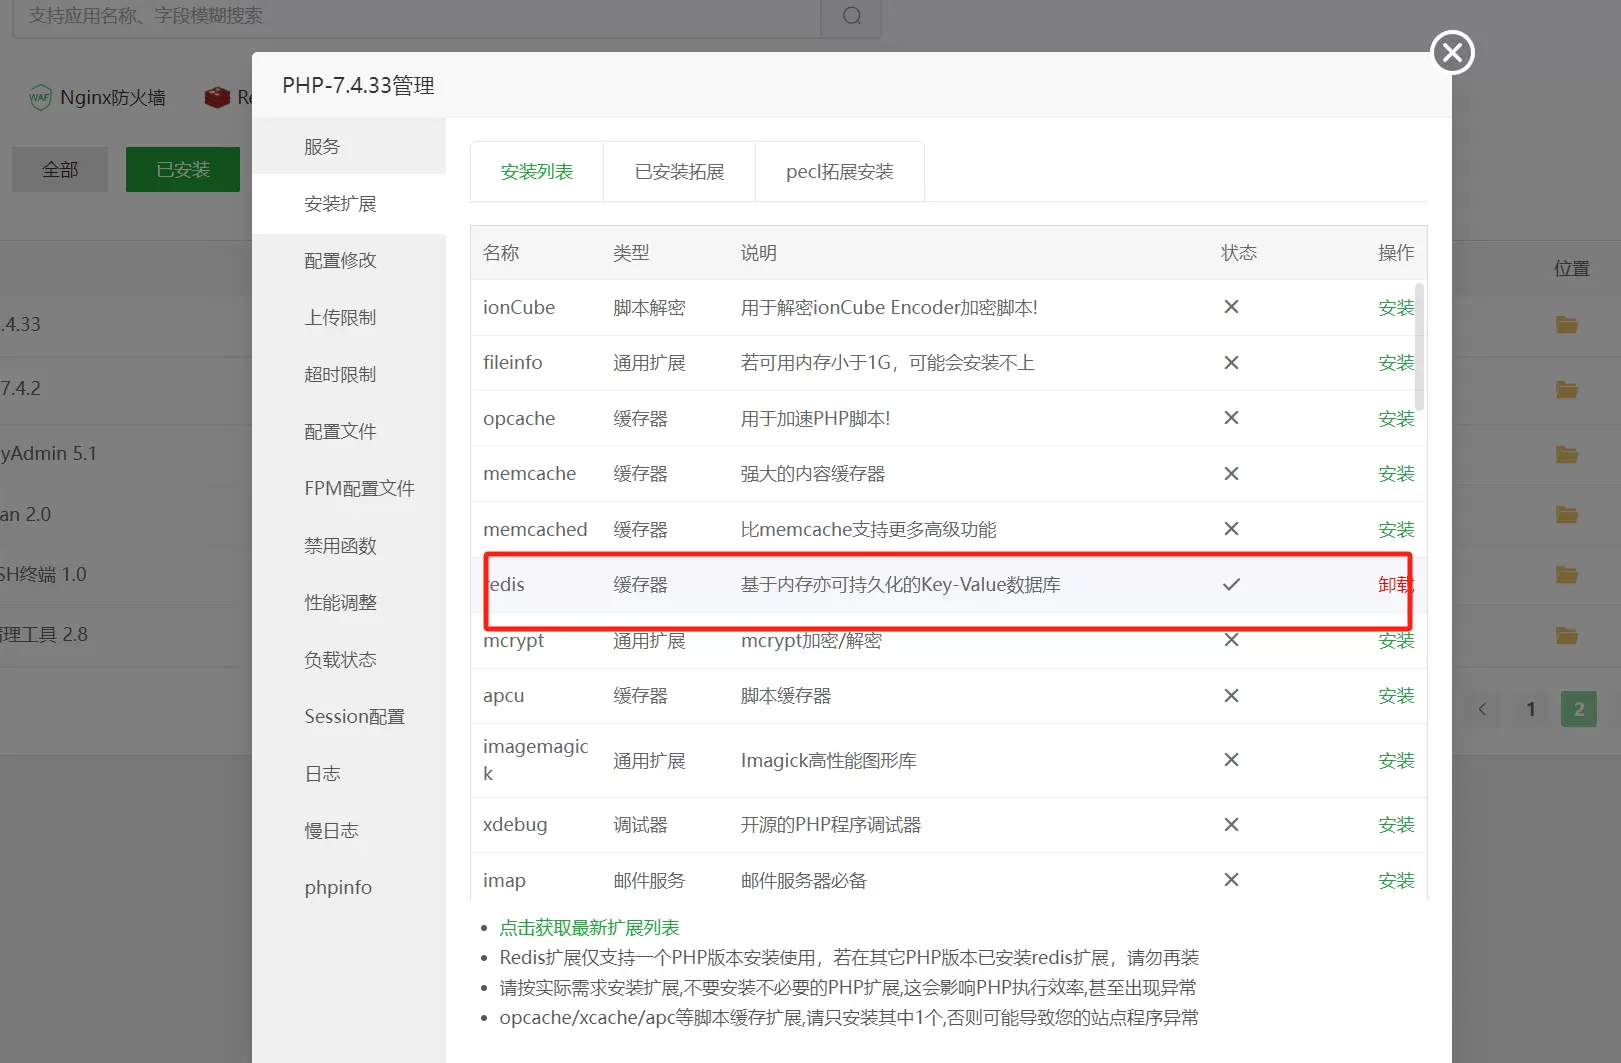This screenshot has width=1621, height=1063.
Task: Click the Imagick高性能图形库 description
Action: (828, 760)
